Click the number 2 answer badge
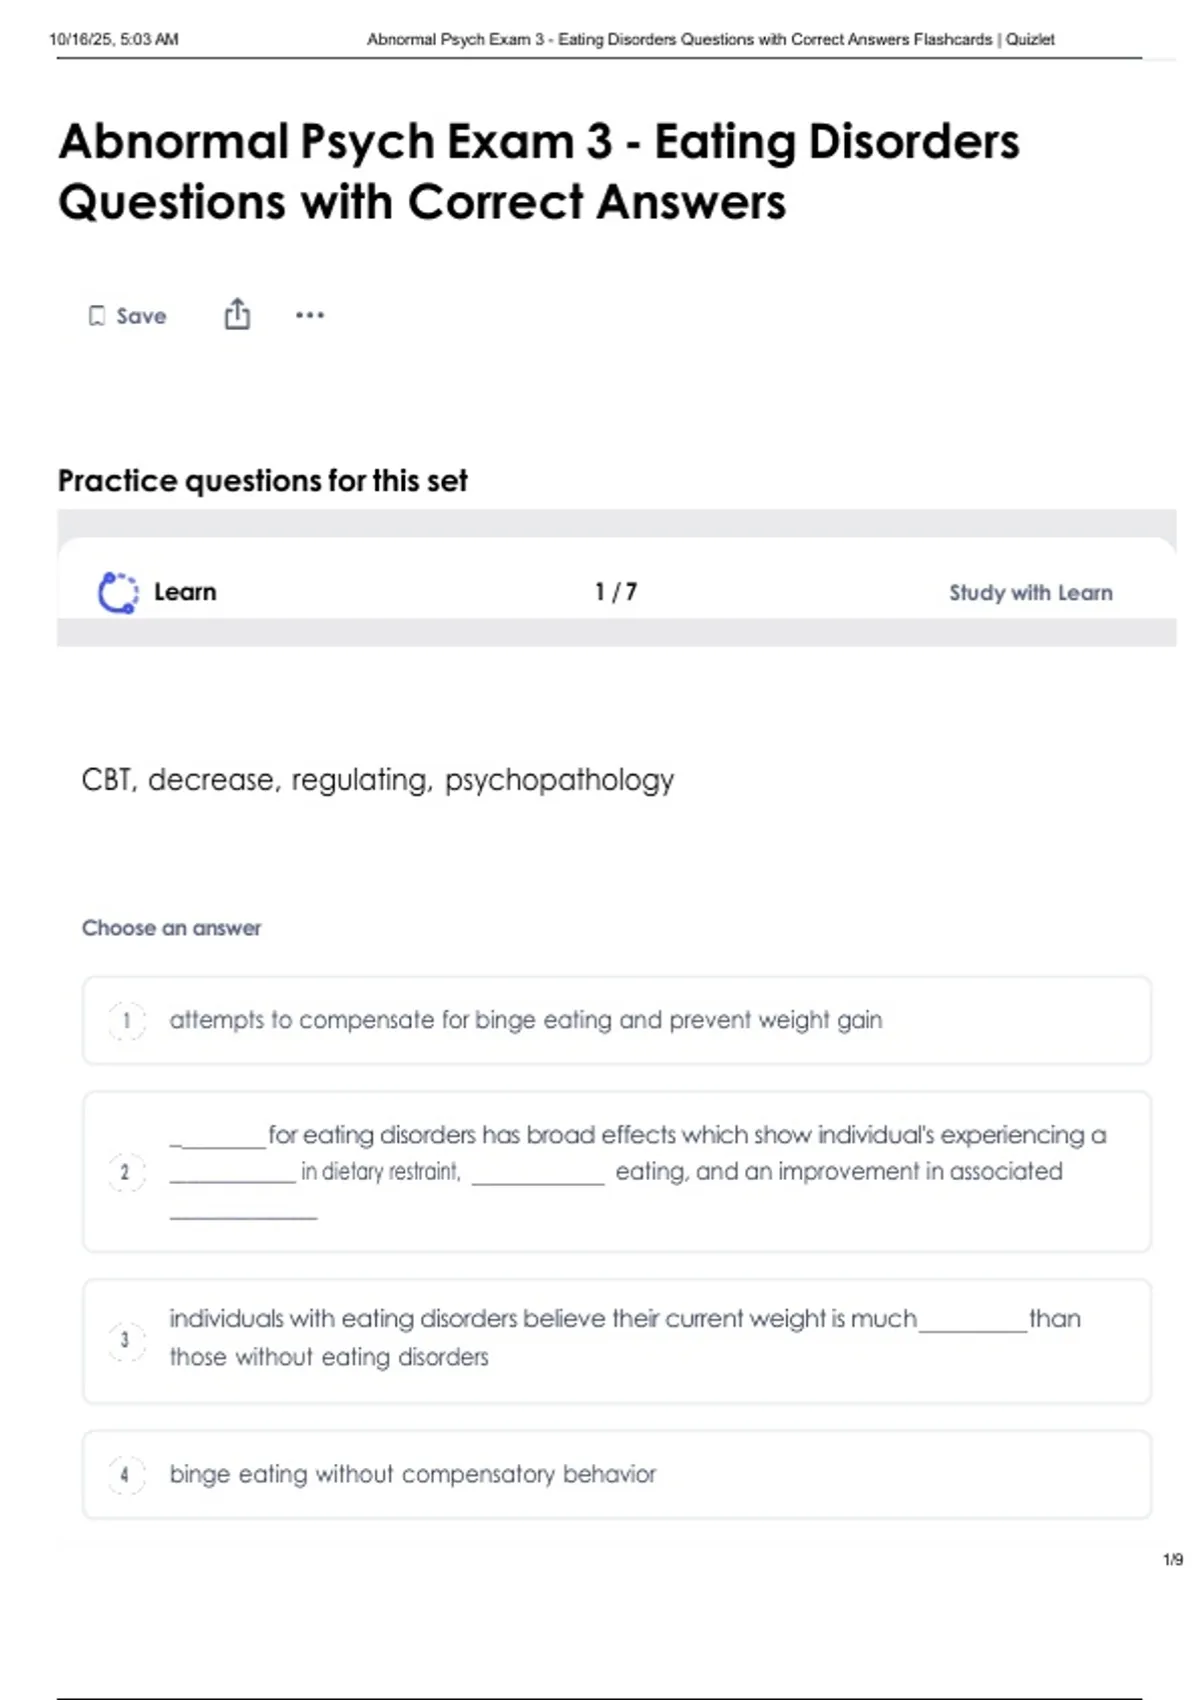 click(x=126, y=1172)
